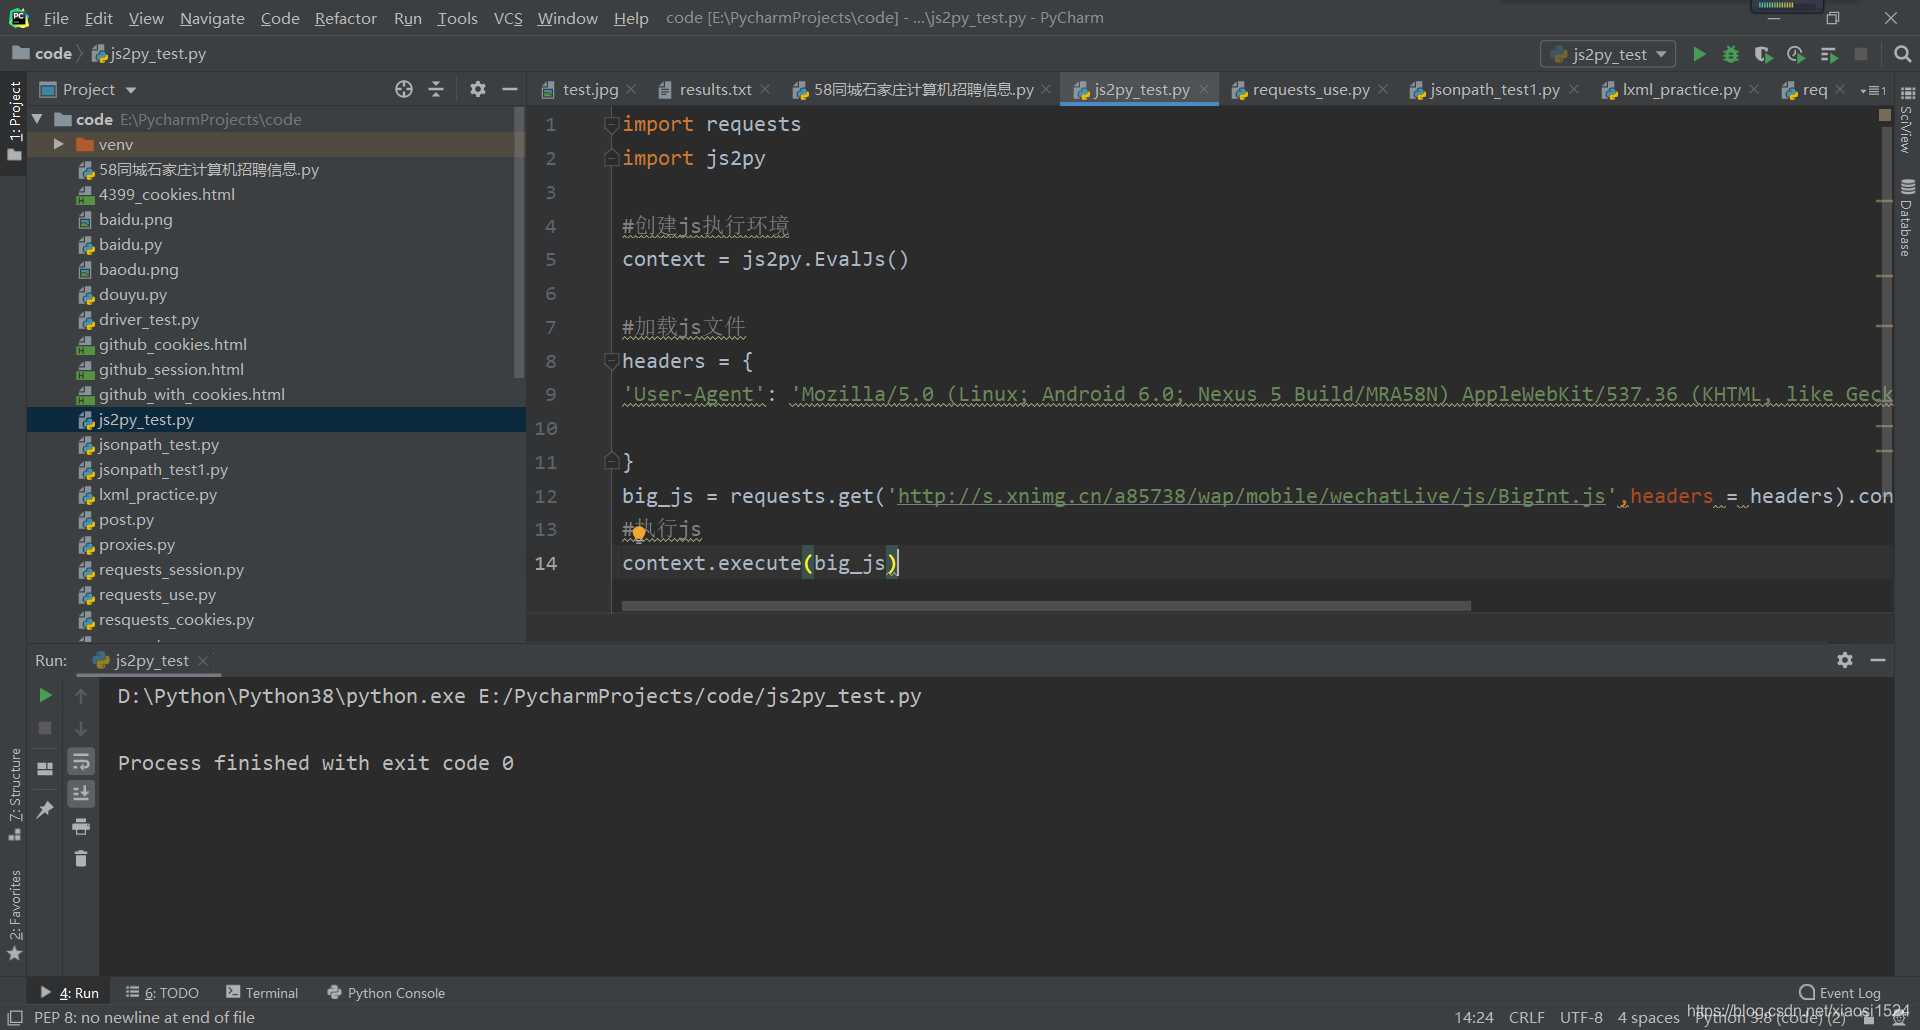Image resolution: width=1920 pixels, height=1030 pixels.
Task: Click the js2py_test.py breadcrumb in navigation bar
Action: point(149,54)
